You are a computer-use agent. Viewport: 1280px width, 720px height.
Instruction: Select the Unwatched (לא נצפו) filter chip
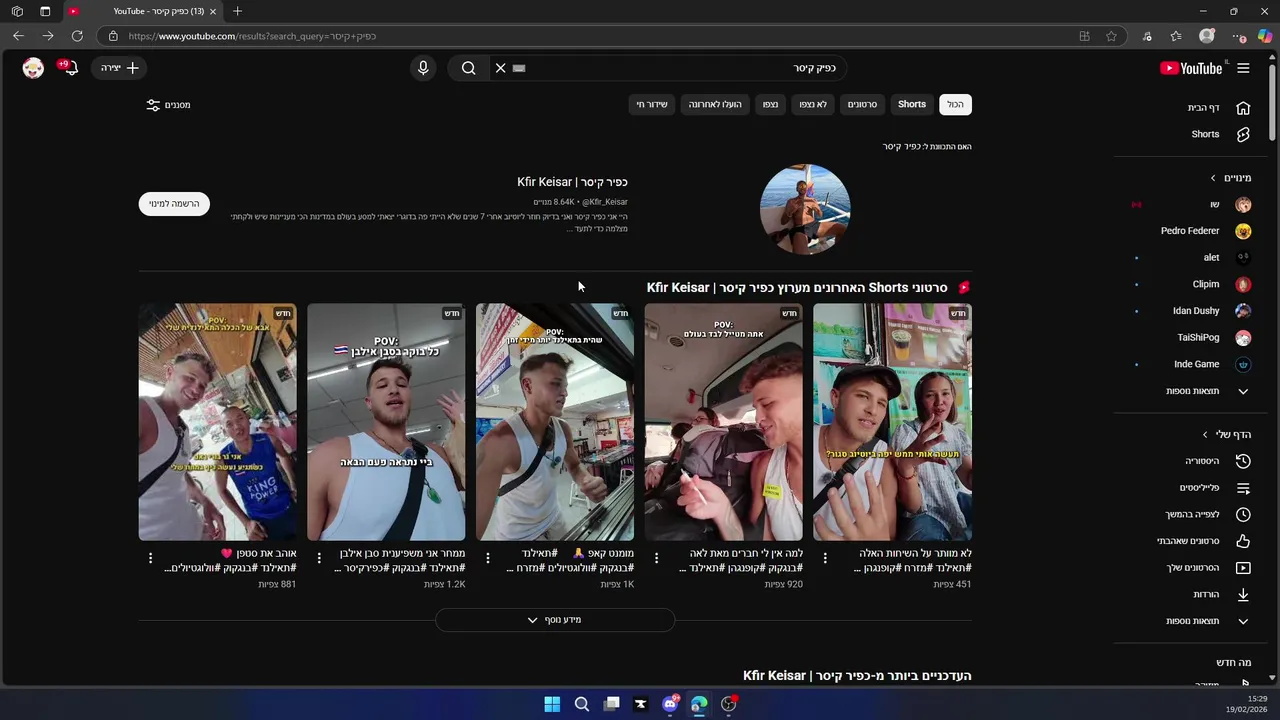pos(812,104)
